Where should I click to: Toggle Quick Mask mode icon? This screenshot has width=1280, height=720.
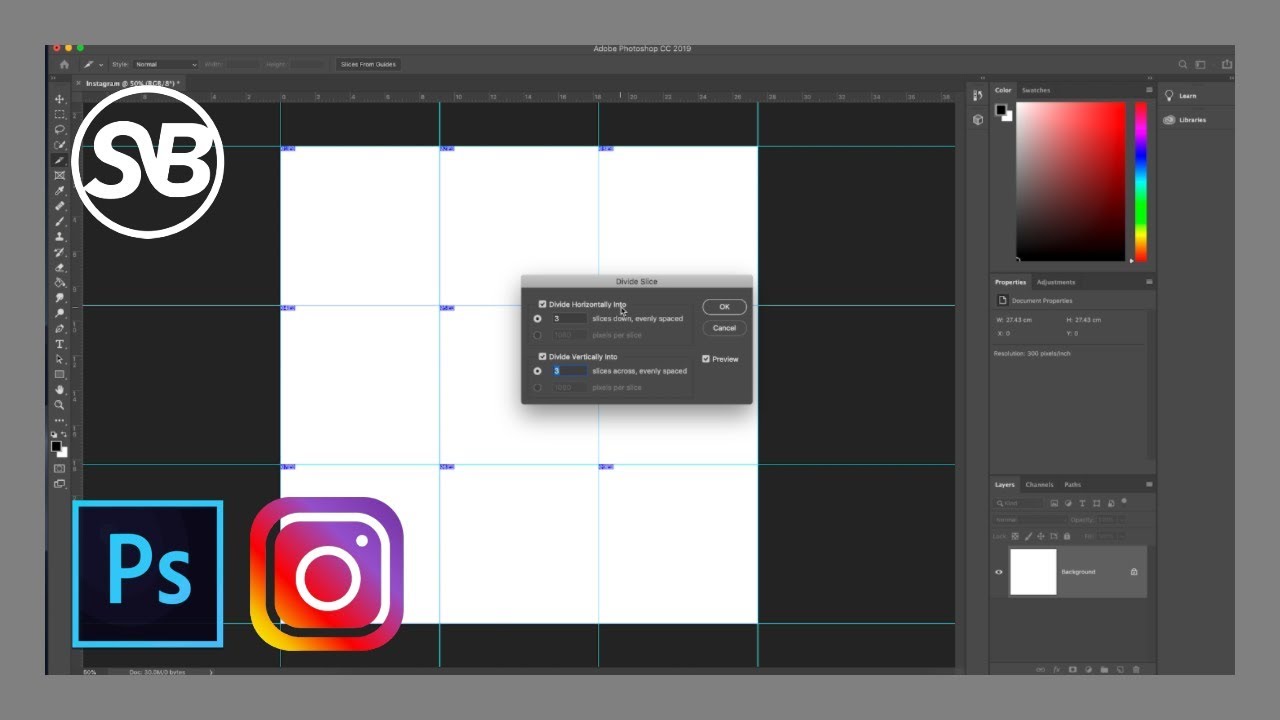(60, 468)
